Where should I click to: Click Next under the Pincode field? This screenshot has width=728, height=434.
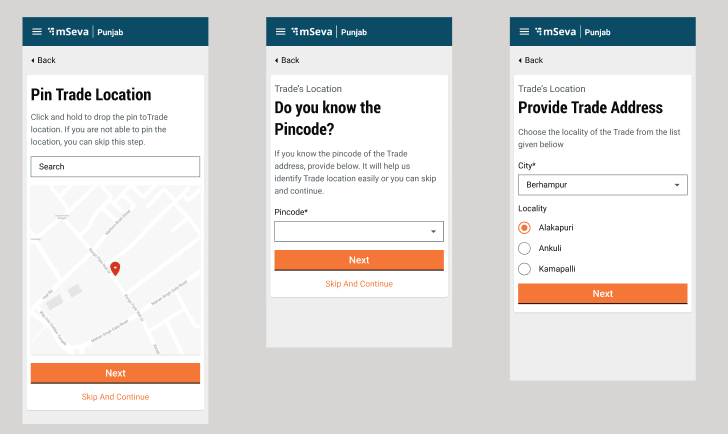point(359,260)
